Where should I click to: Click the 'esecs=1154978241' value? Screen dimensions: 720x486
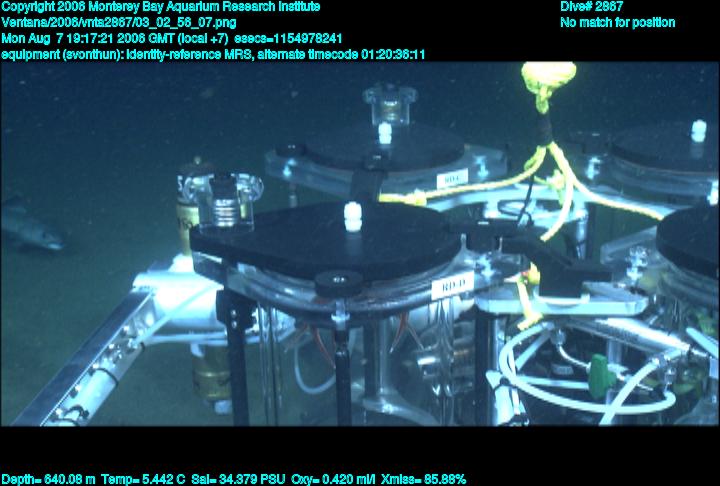coord(288,39)
